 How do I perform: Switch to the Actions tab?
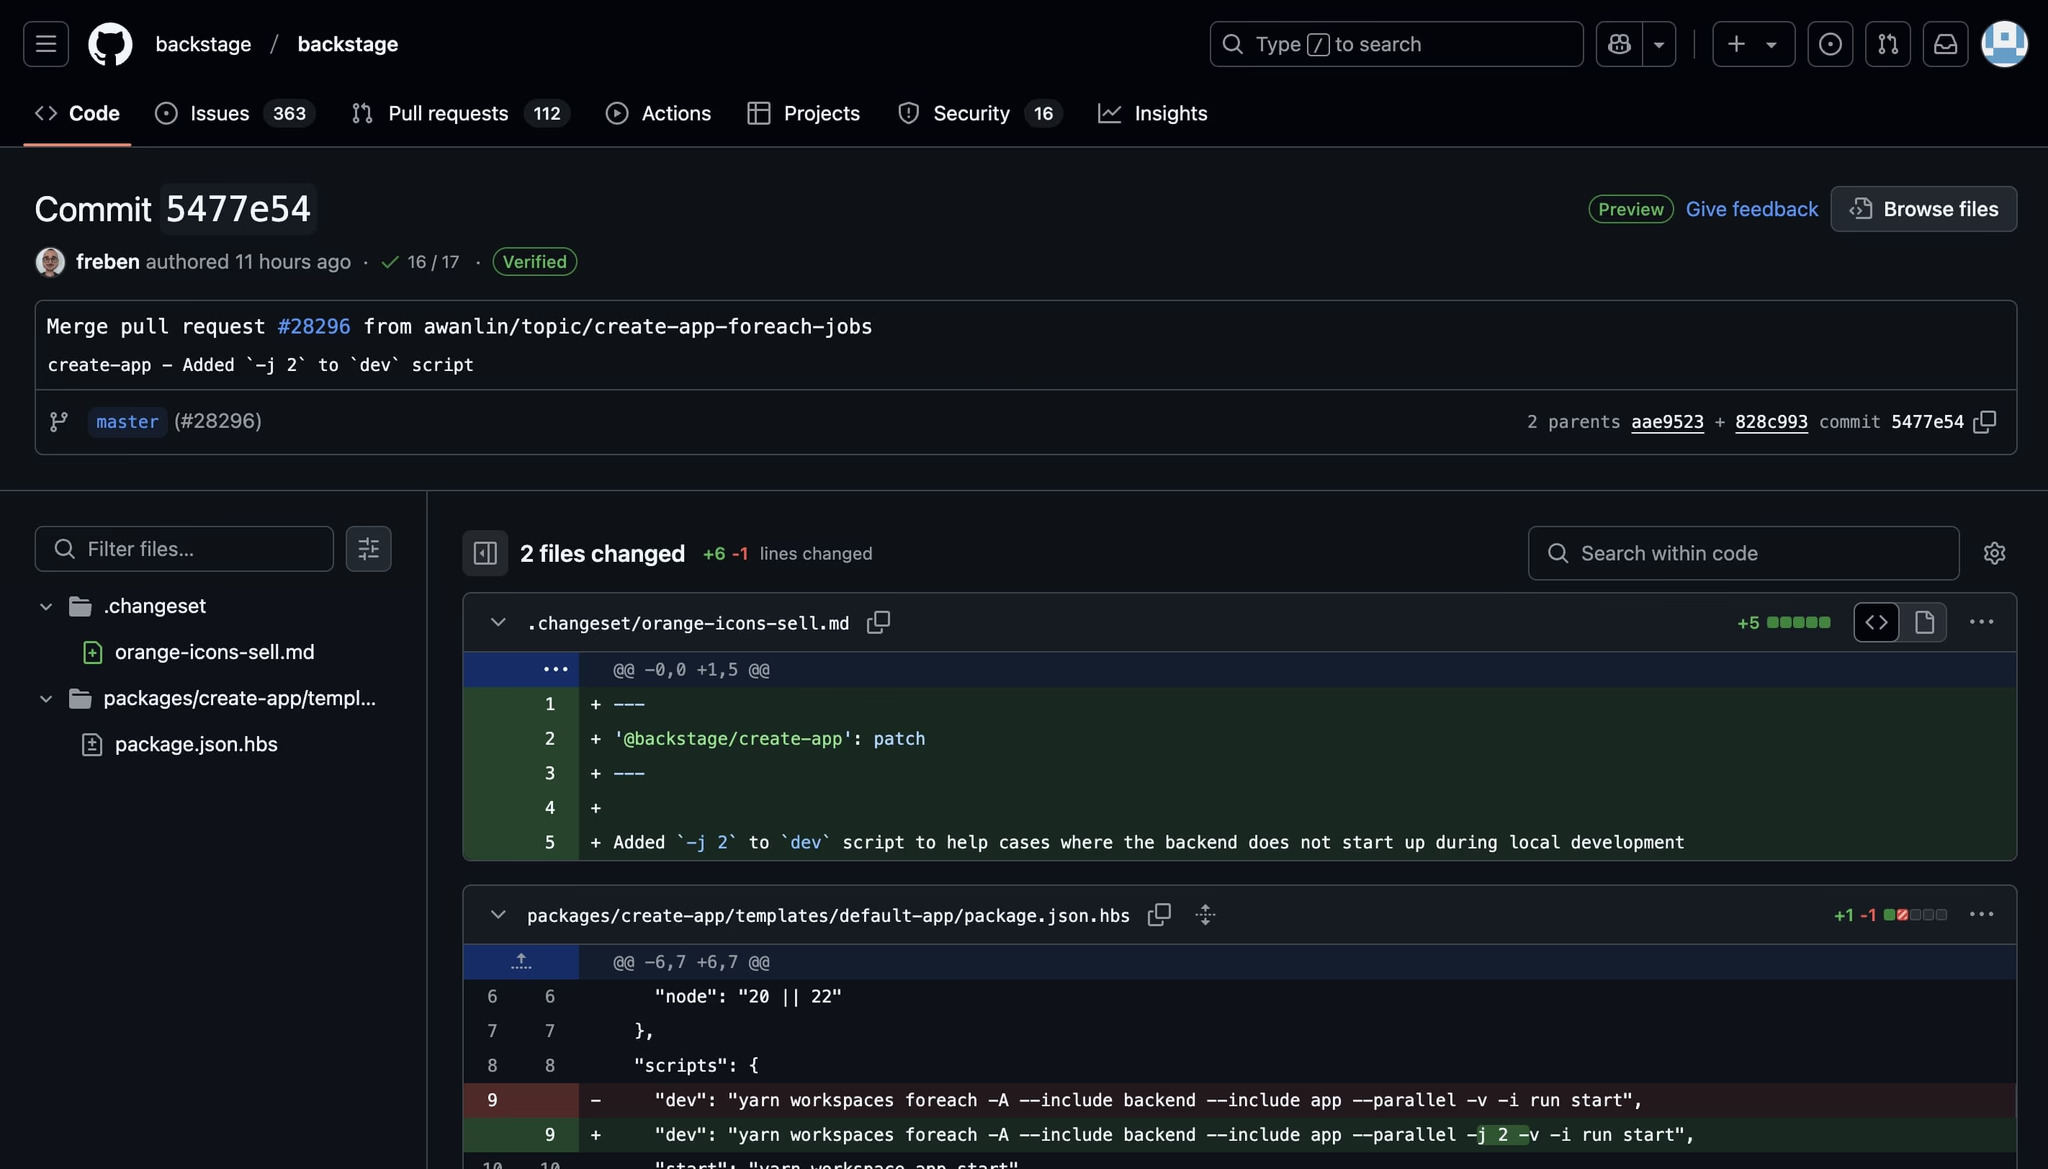click(658, 113)
